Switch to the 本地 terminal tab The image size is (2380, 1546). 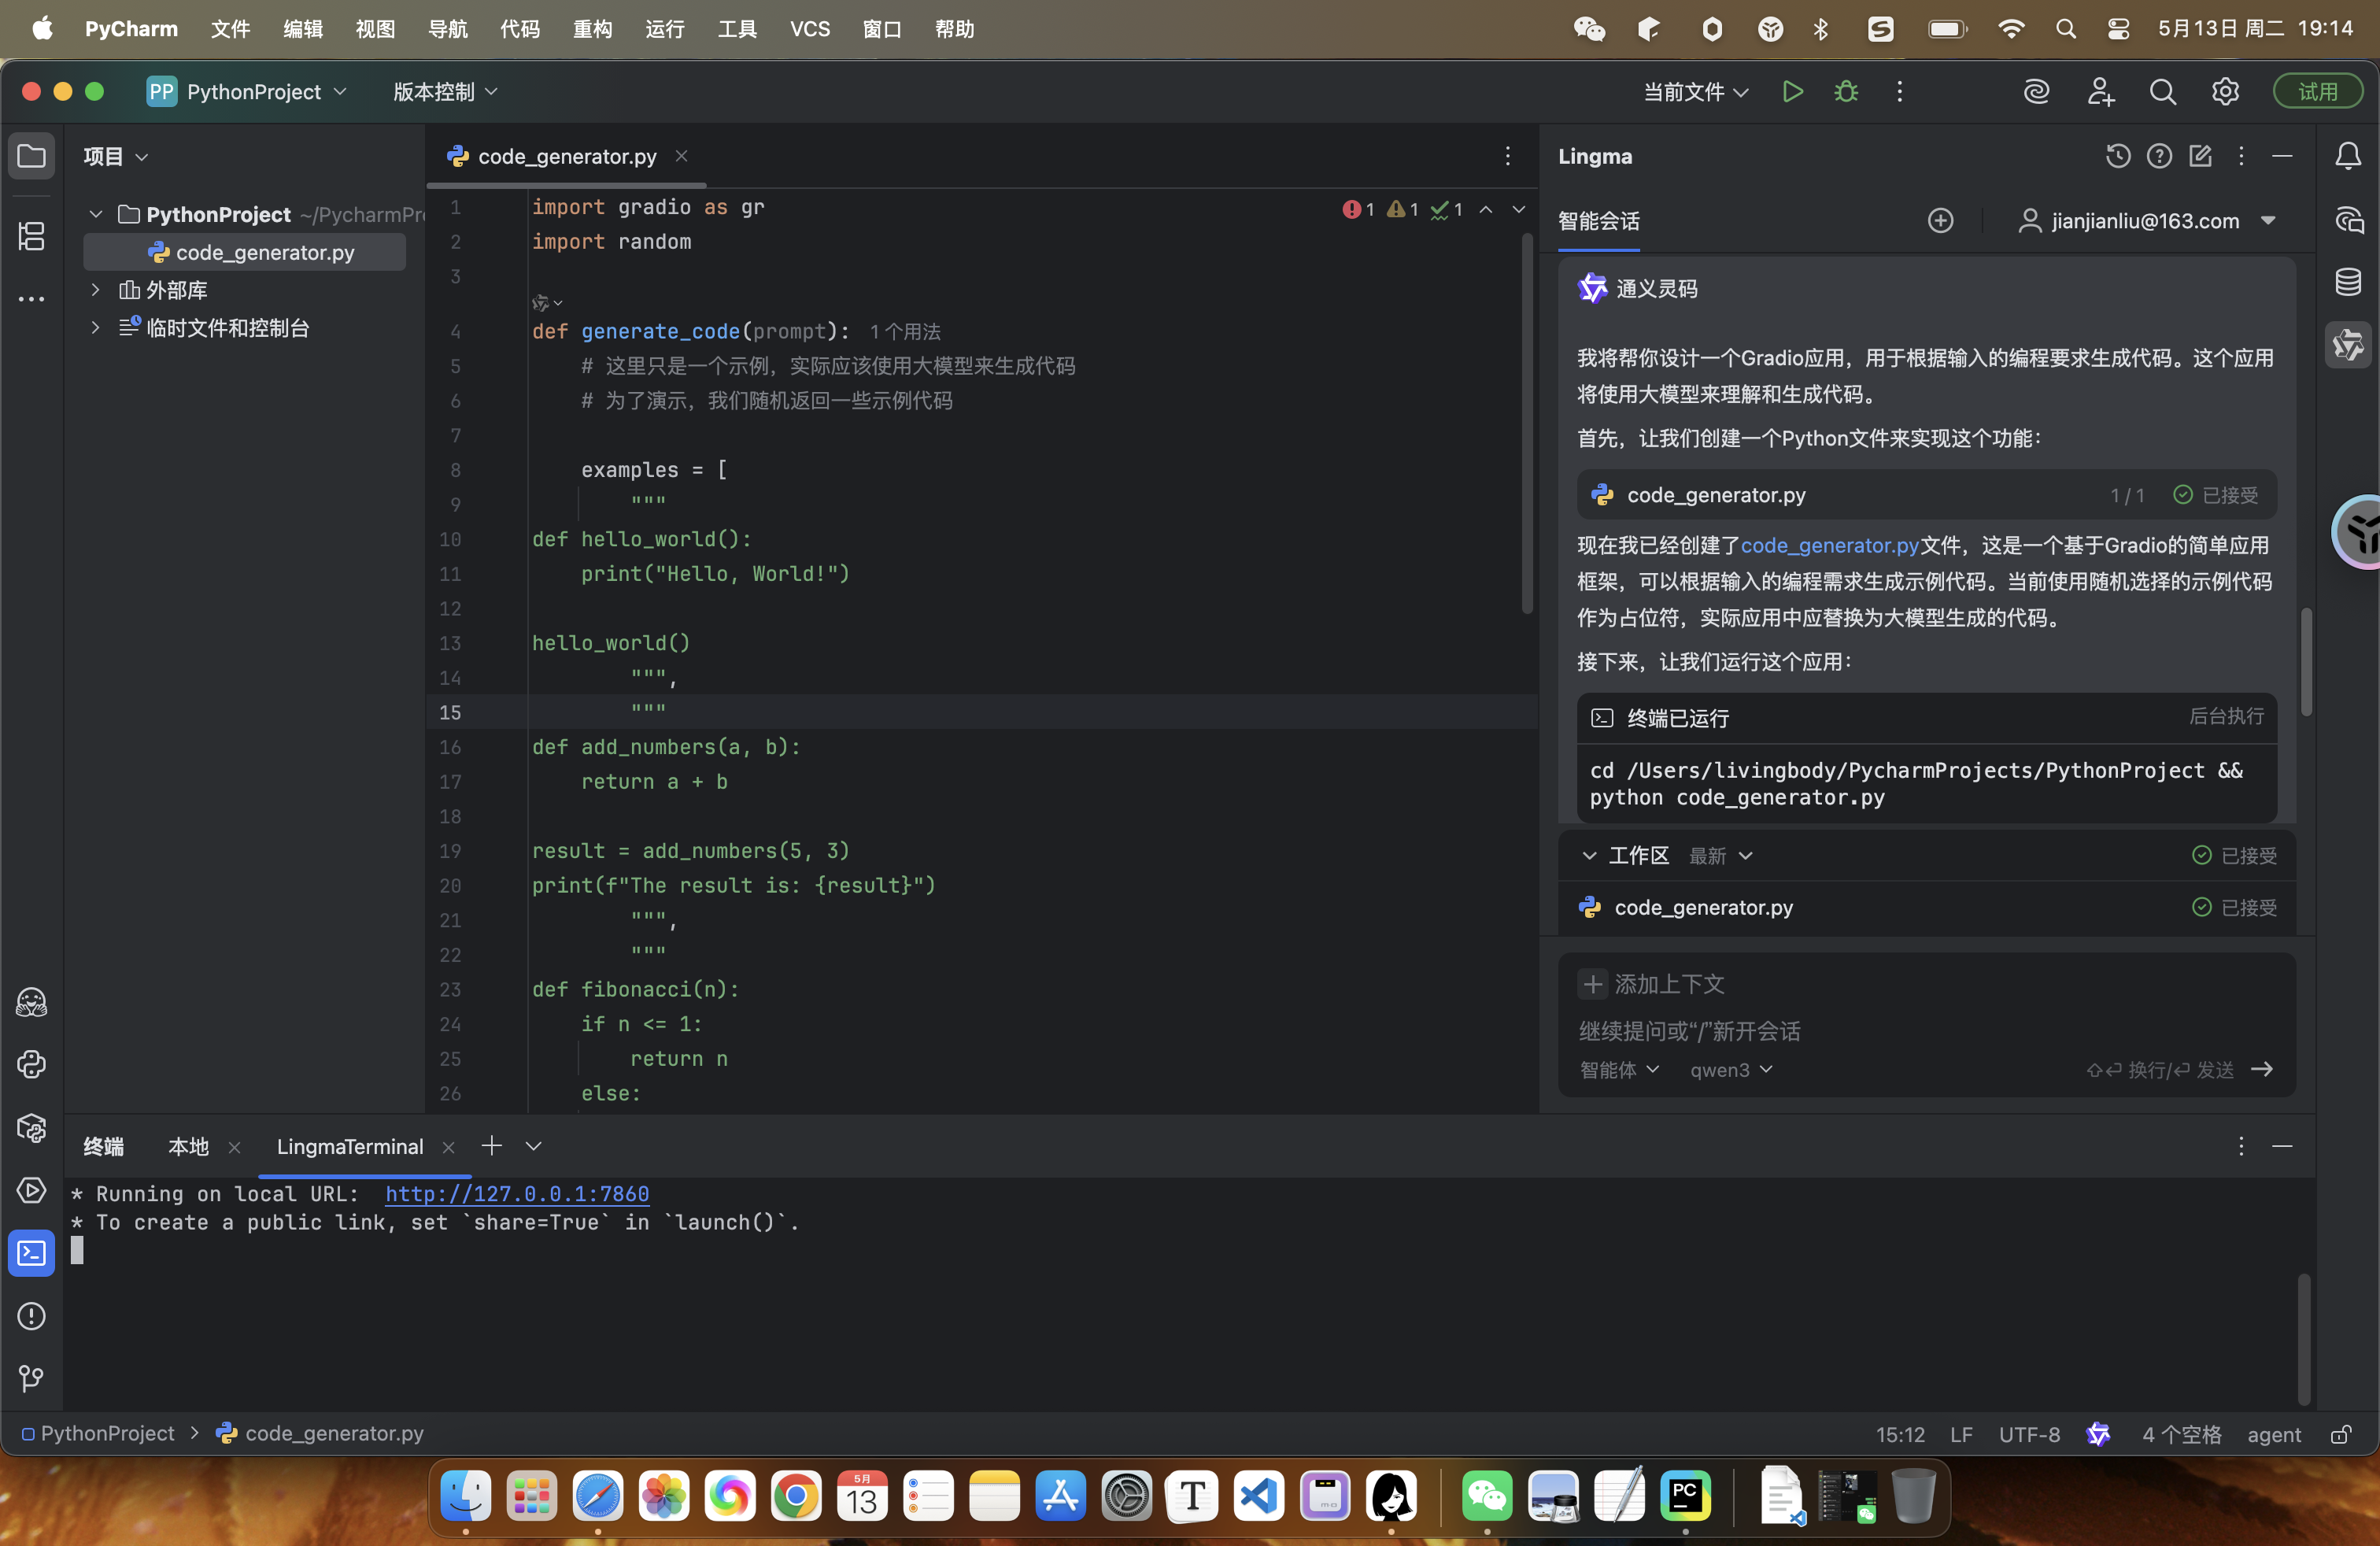(188, 1147)
